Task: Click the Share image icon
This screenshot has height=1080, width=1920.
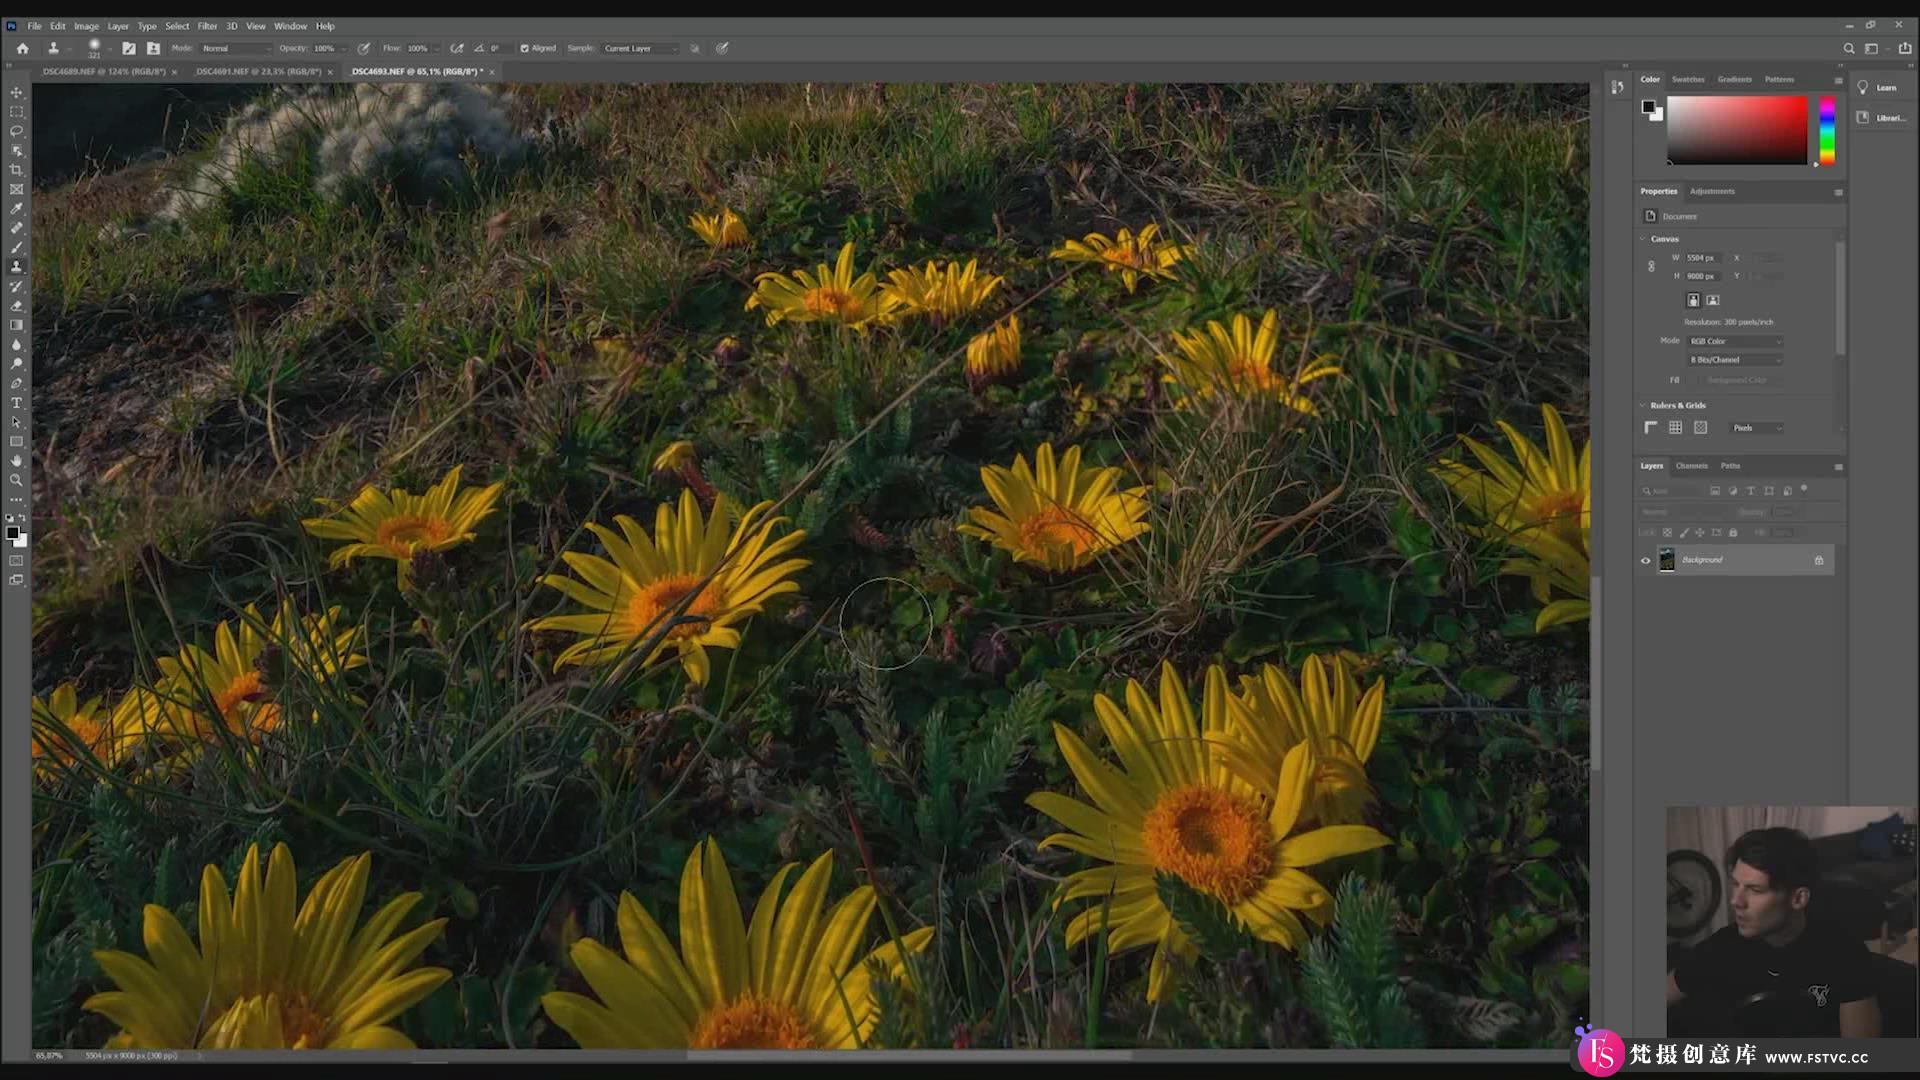Action: [1905, 48]
